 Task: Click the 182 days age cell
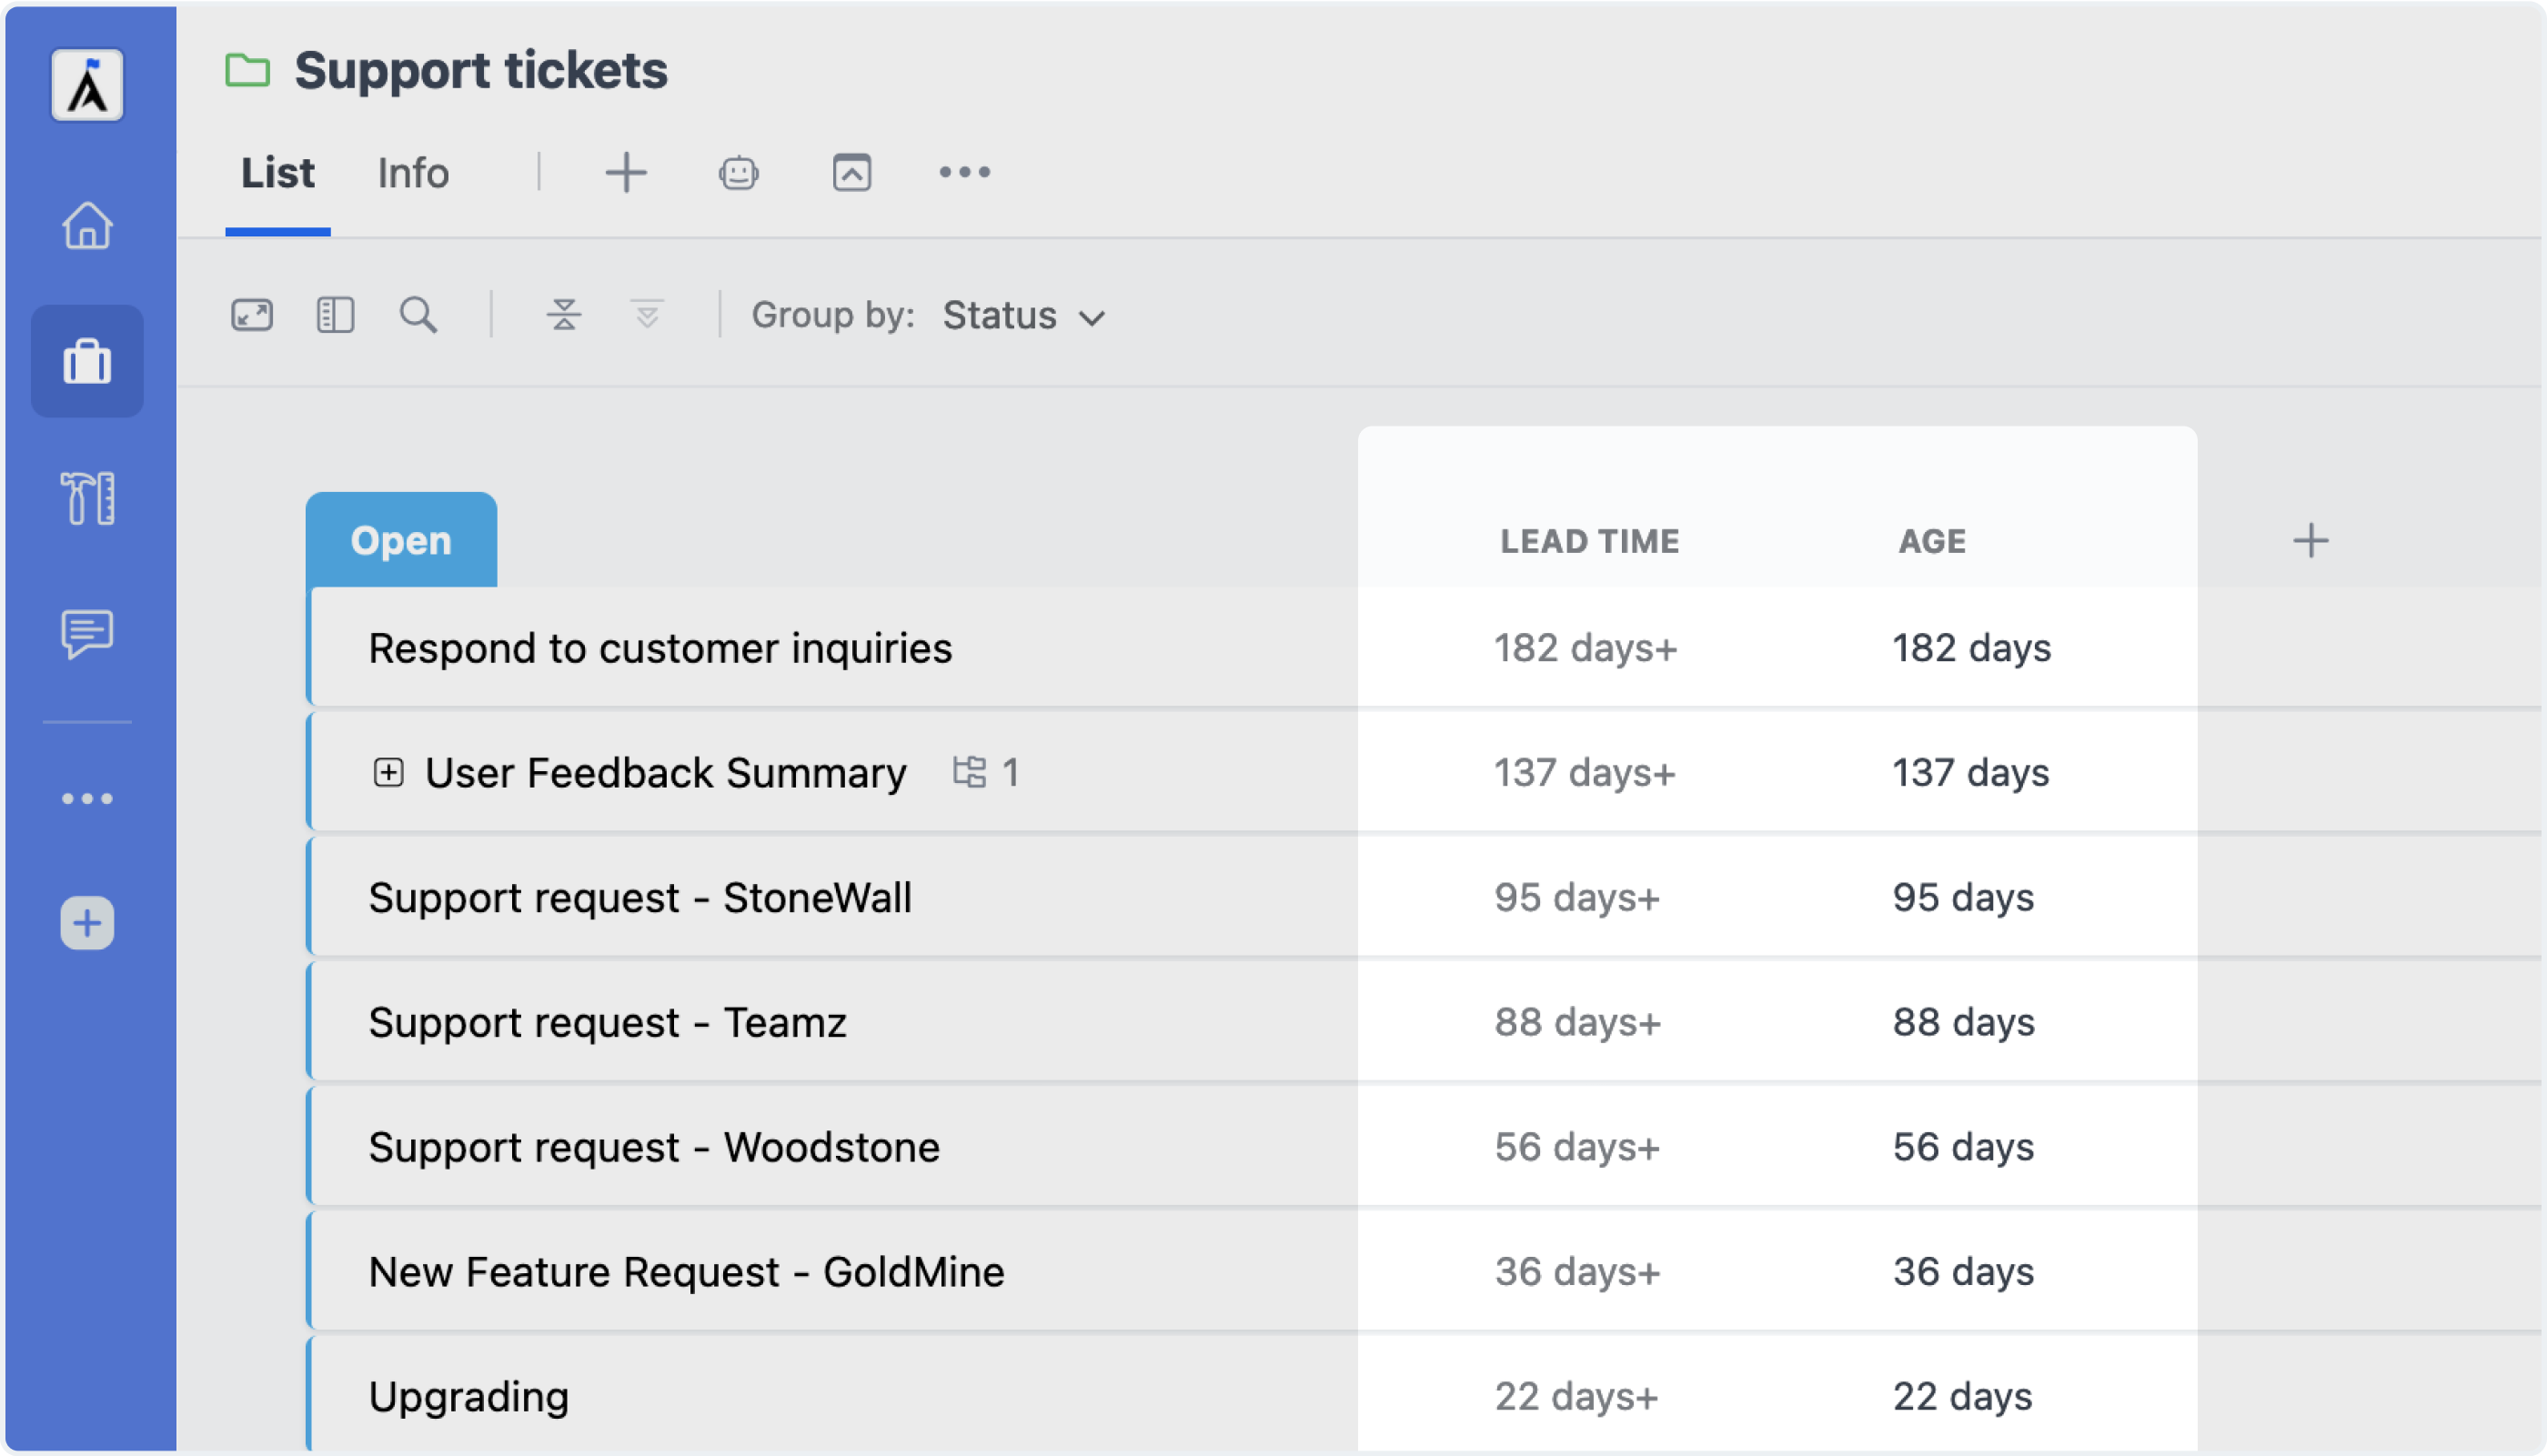pyautogui.click(x=1971, y=648)
